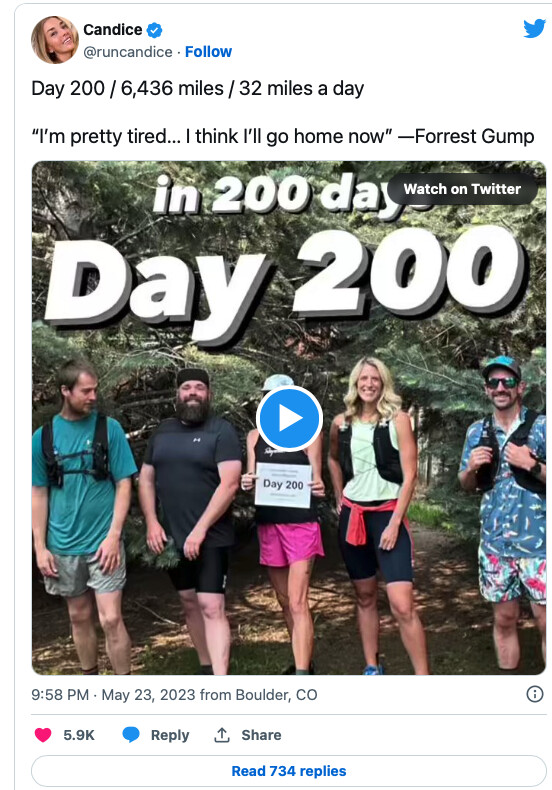Click the Twitter bird logo
The height and width of the screenshot is (790, 552).
point(534,29)
